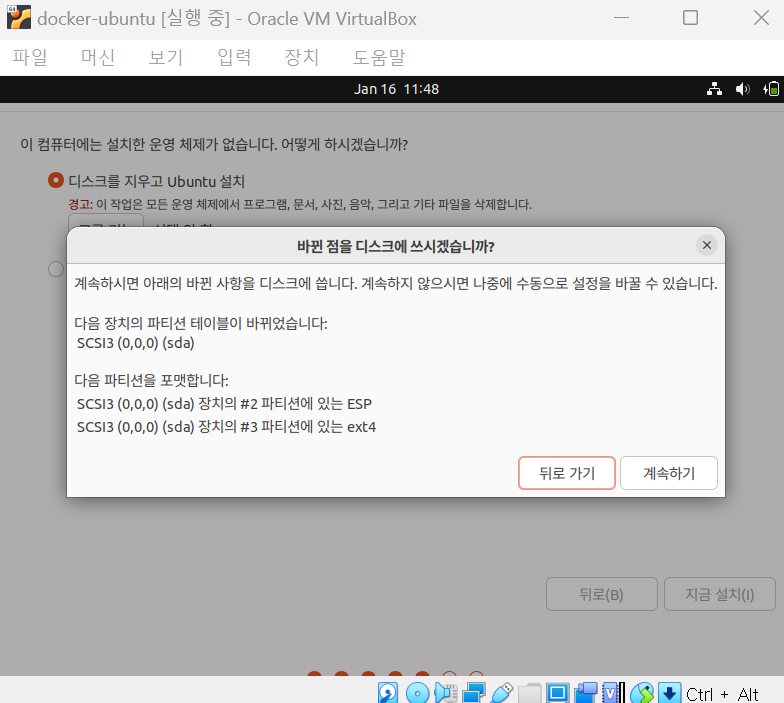Click the Ubuntu network indicator icon
This screenshot has width=784, height=703.
(714, 90)
